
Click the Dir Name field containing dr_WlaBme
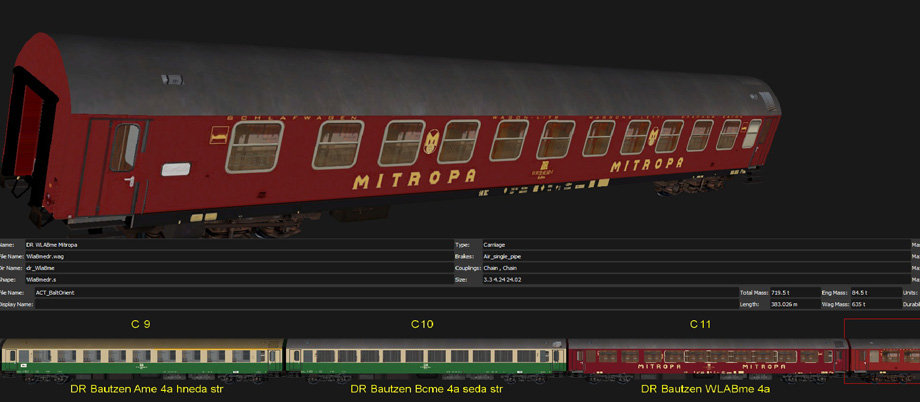coord(238,268)
